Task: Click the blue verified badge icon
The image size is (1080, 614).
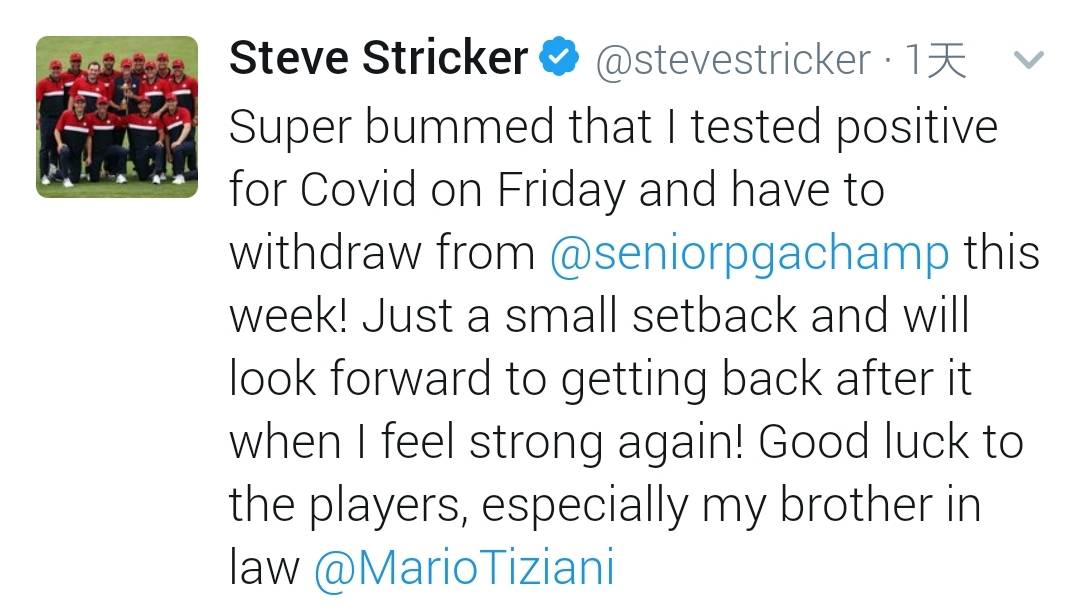Action: (559, 57)
